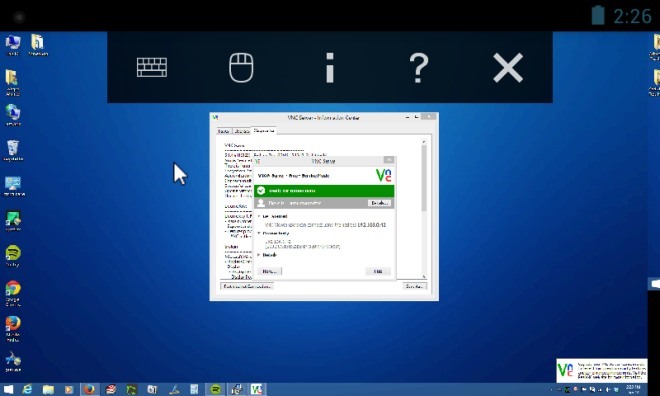
Task: Click the VNC icon in the system tray
Action: pyautogui.click(x=567, y=390)
